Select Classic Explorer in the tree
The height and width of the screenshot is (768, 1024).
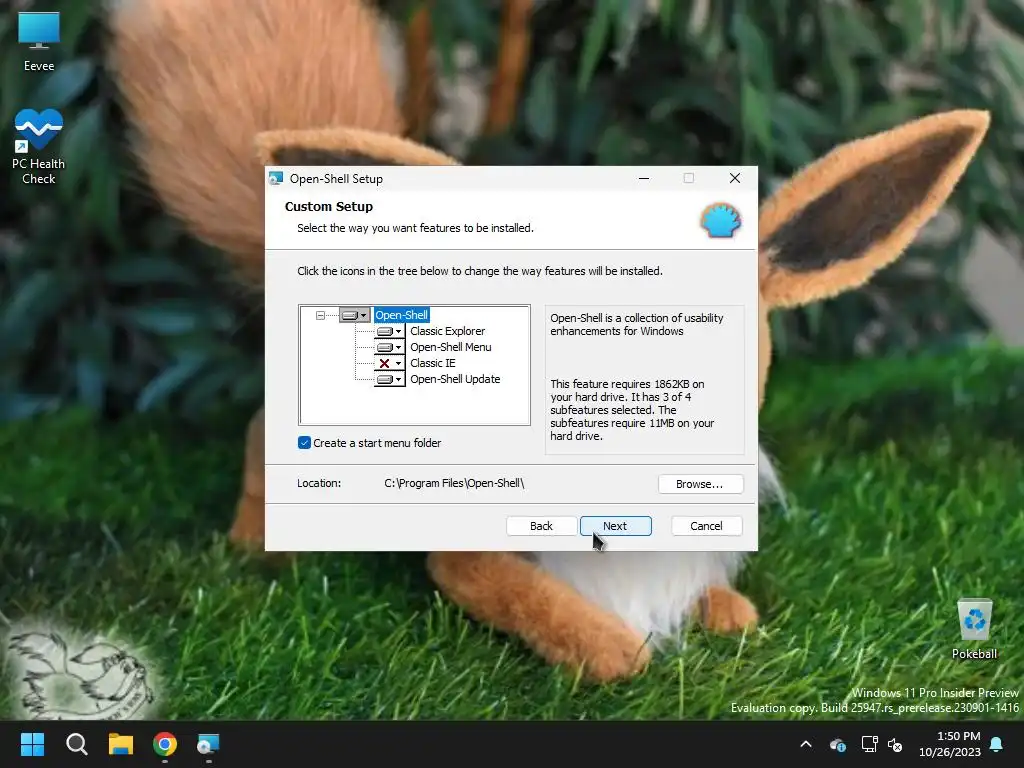click(x=447, y=331)
